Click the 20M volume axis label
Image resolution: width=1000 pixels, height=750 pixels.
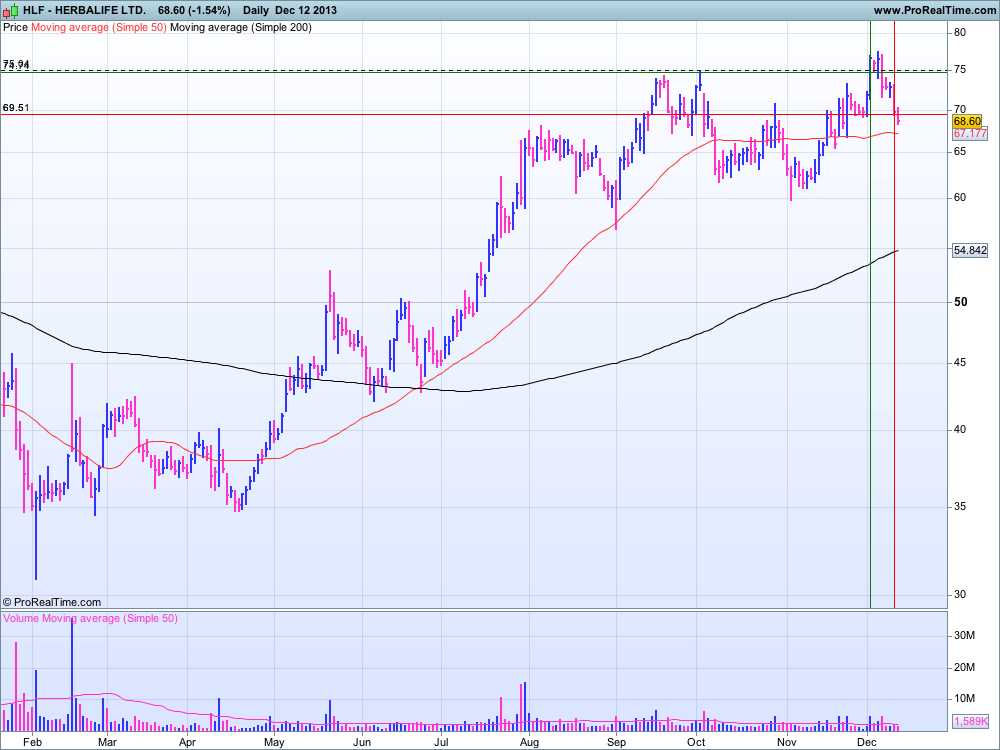(964, 668)
